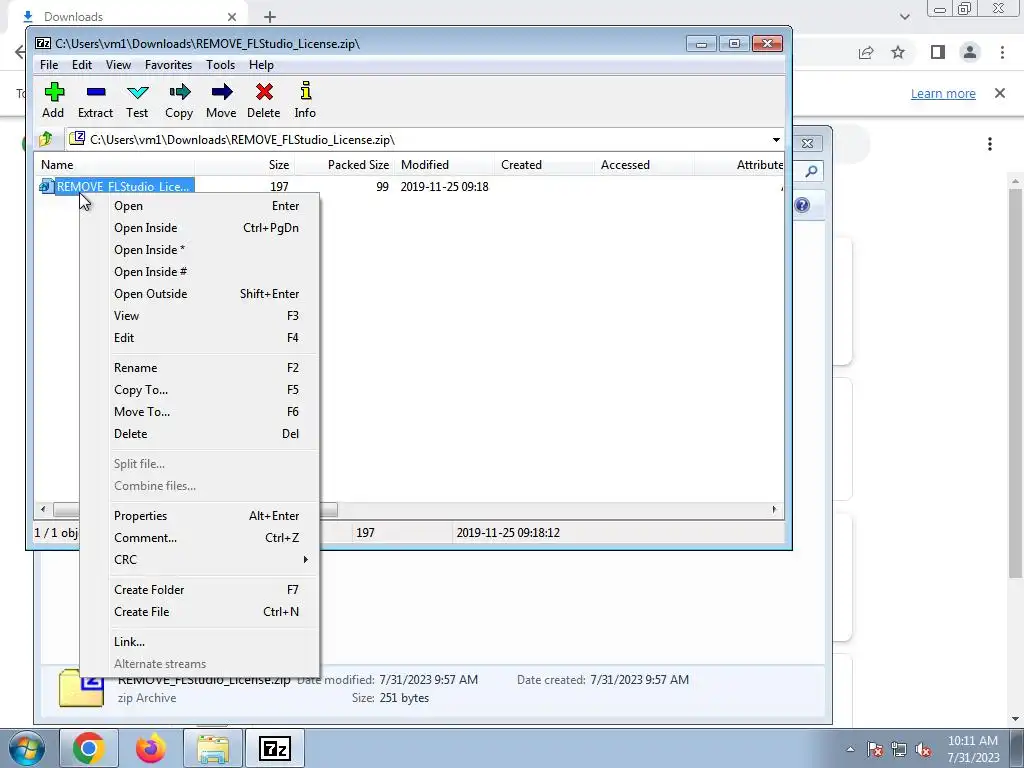The image size is (1024, 768).
Task: Open Chrome from the taskbar
Action: pyautogui.click(x=89, y=748)
